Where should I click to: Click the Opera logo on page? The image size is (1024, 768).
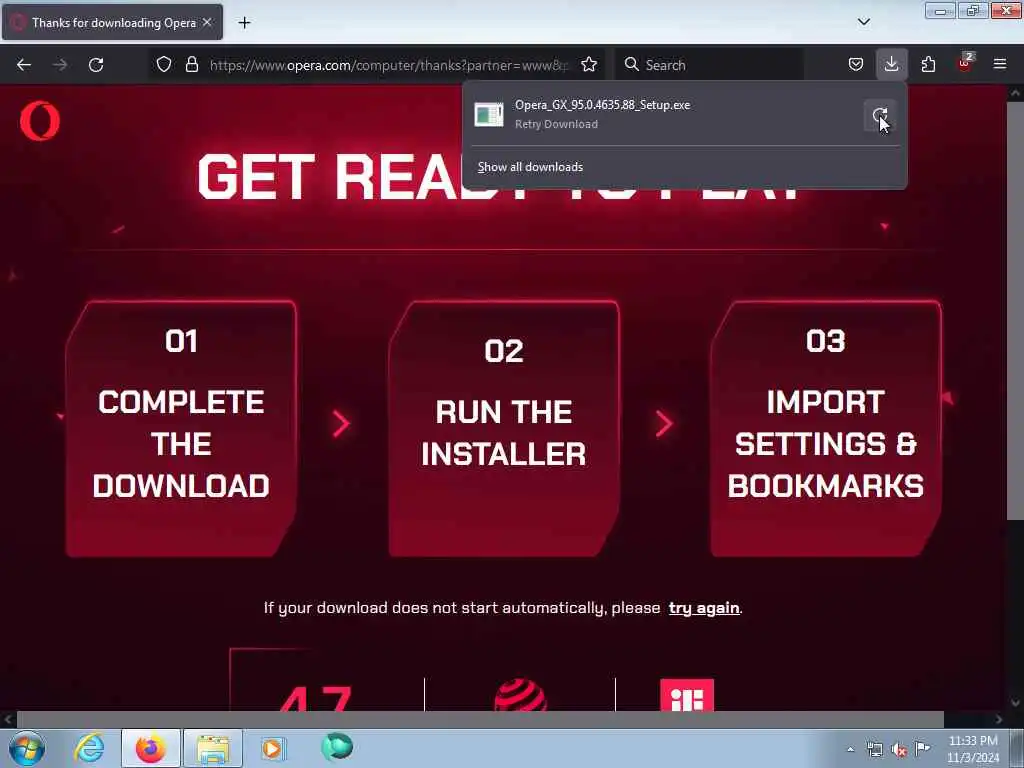pos(40,121)
